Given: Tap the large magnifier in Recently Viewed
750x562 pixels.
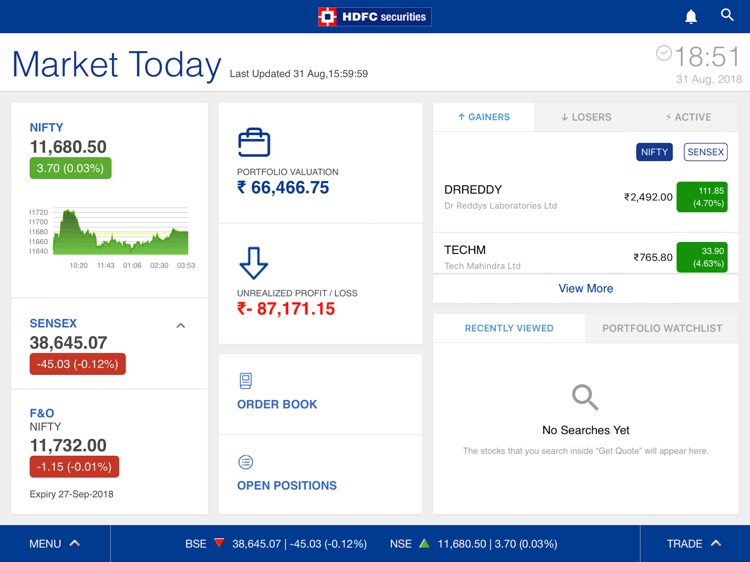Looking at the screenshot, I should coord(585,397).
